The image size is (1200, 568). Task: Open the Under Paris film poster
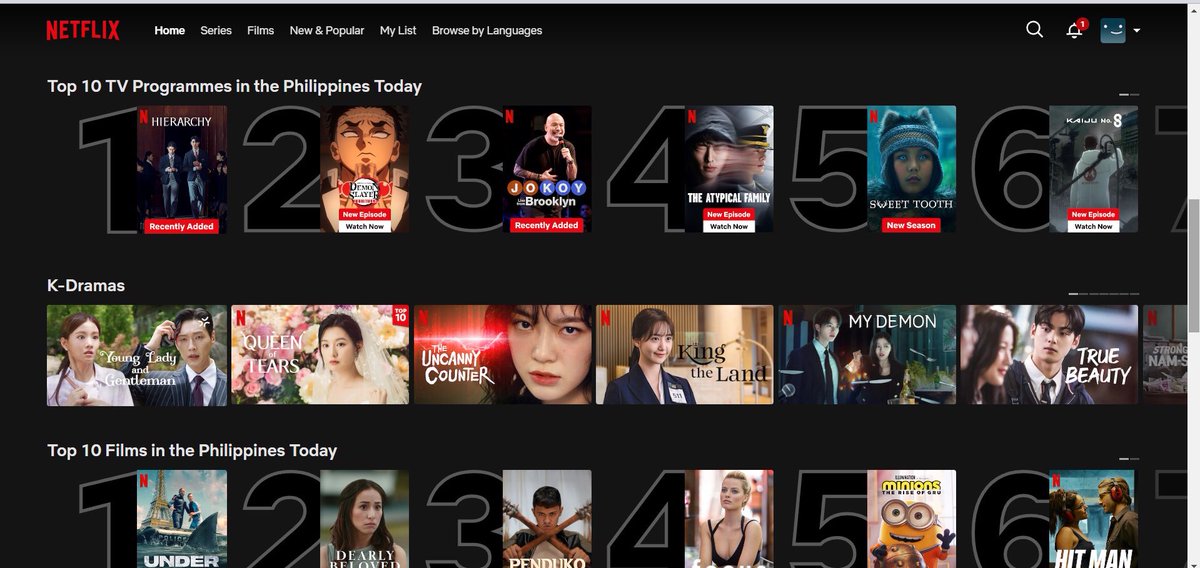point(182,519)
